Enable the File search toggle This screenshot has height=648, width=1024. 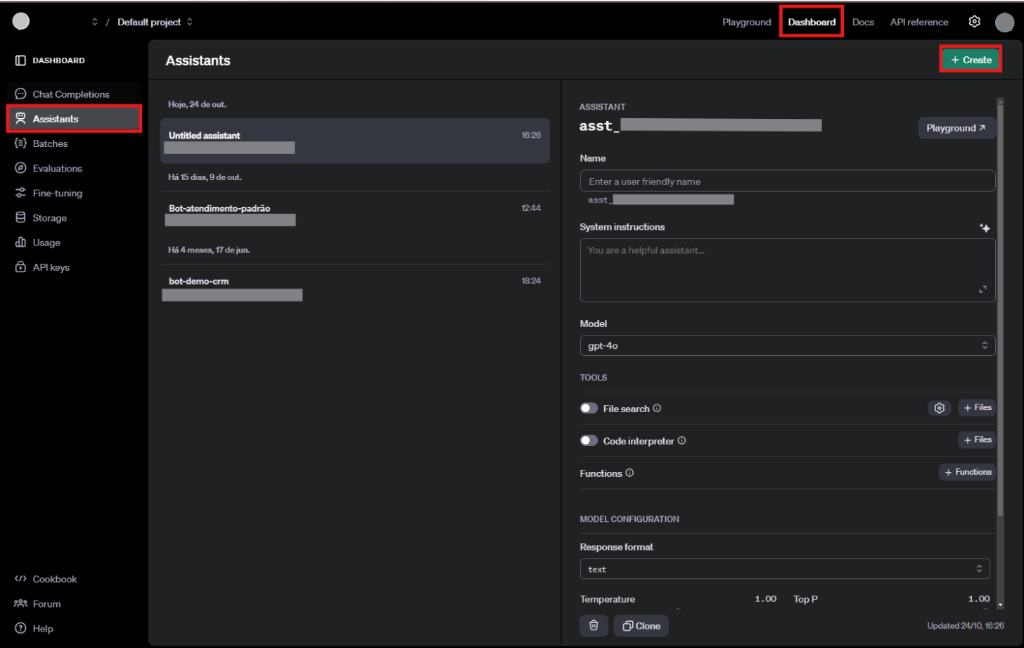(589, 408)
